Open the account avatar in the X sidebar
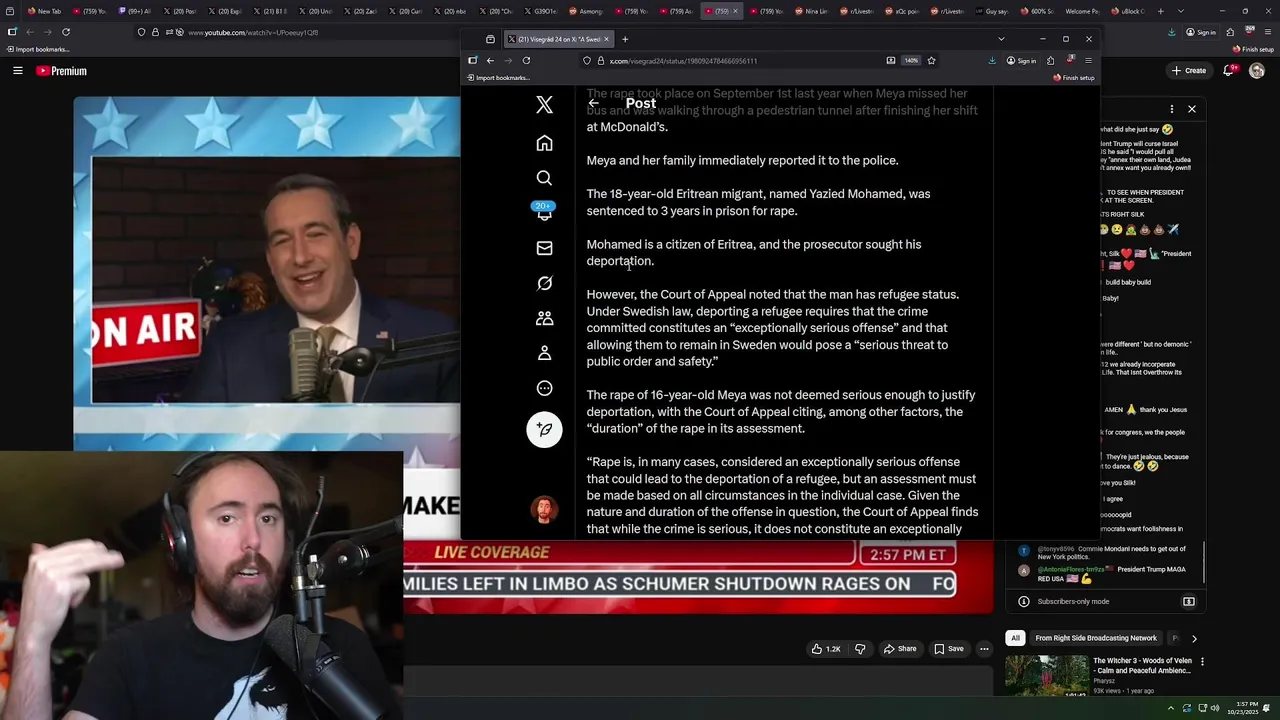1280x720 pixels. [x=544, y=510]
